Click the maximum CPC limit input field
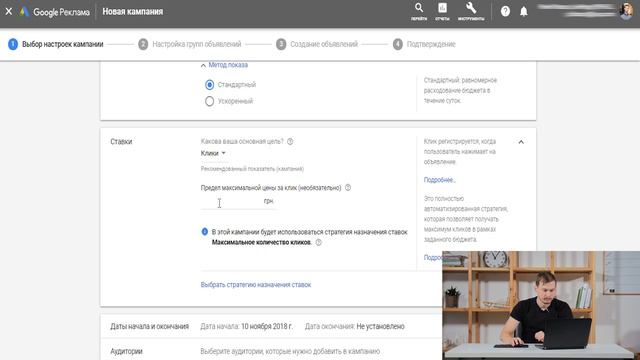Viewport: 640px width, 360px height. click(238, 202)
